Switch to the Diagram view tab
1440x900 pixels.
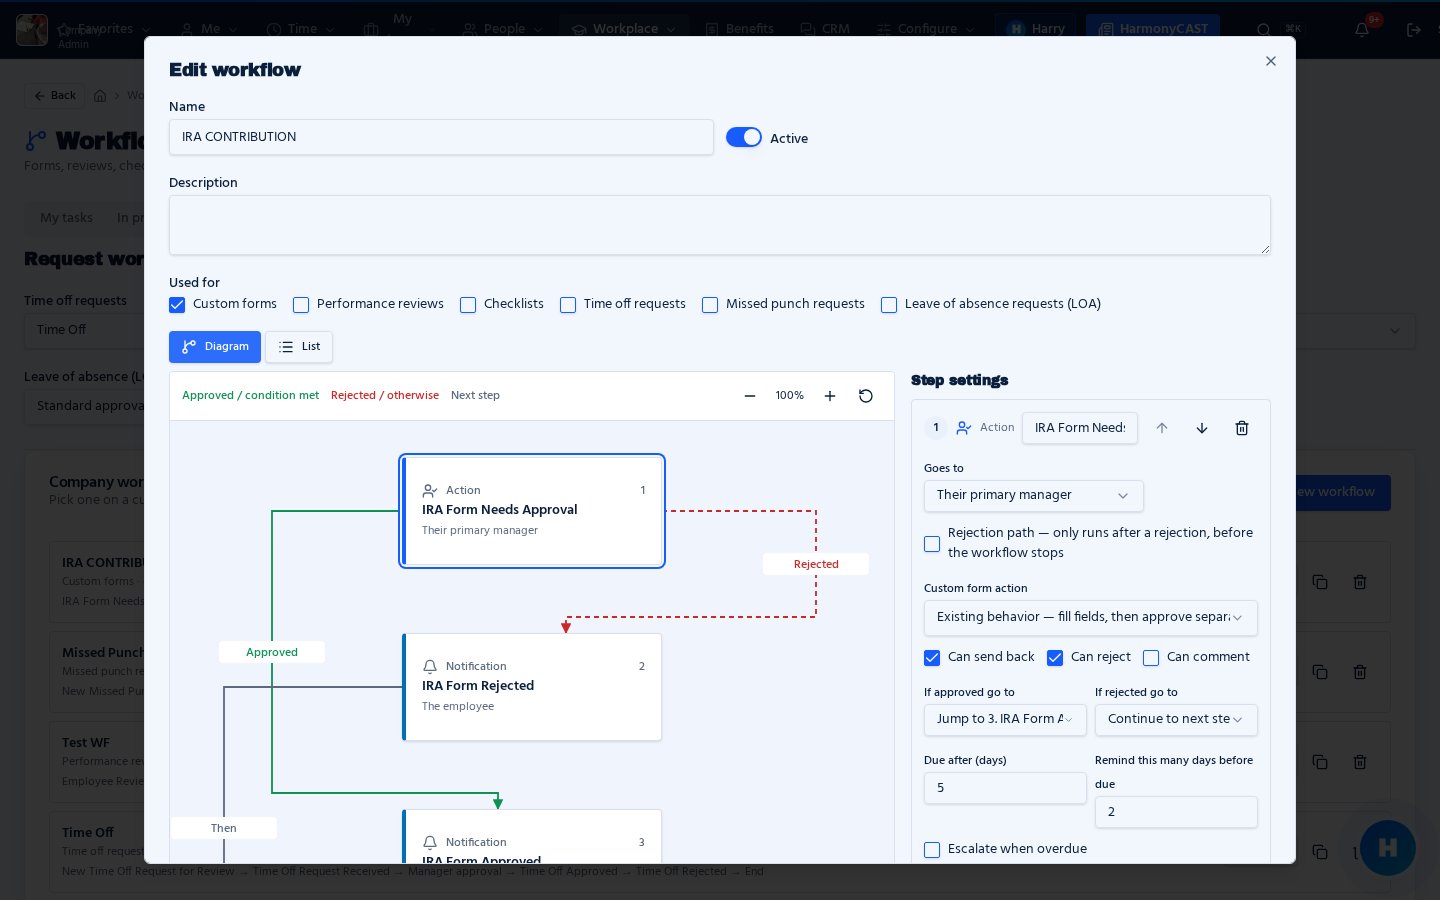click(215, 347)
